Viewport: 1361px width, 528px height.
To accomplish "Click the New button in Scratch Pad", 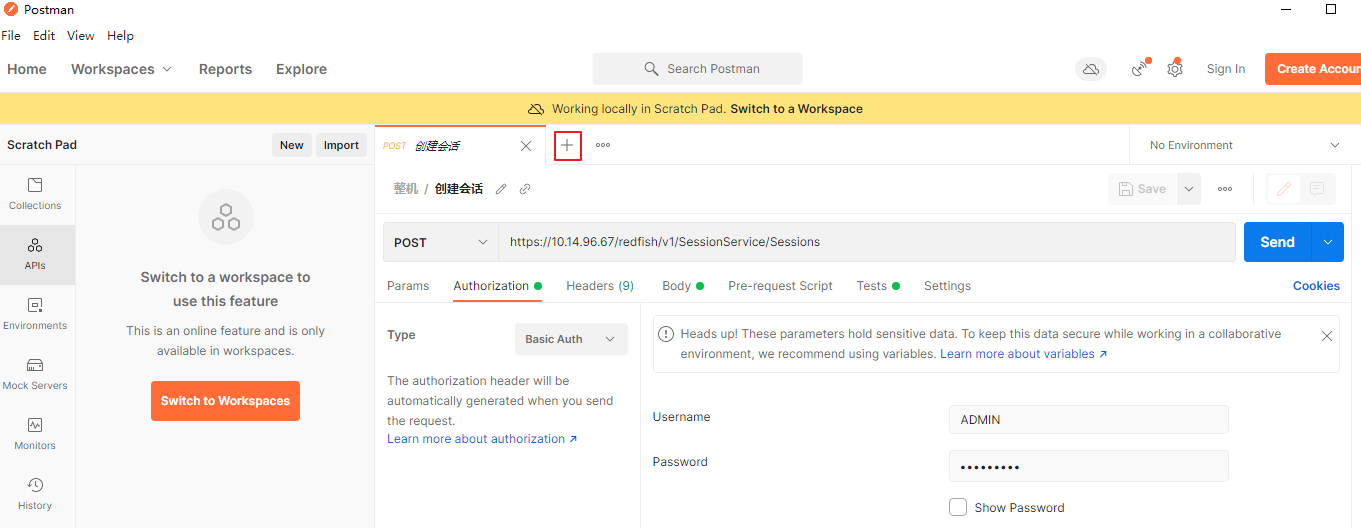I will [292, 145].
